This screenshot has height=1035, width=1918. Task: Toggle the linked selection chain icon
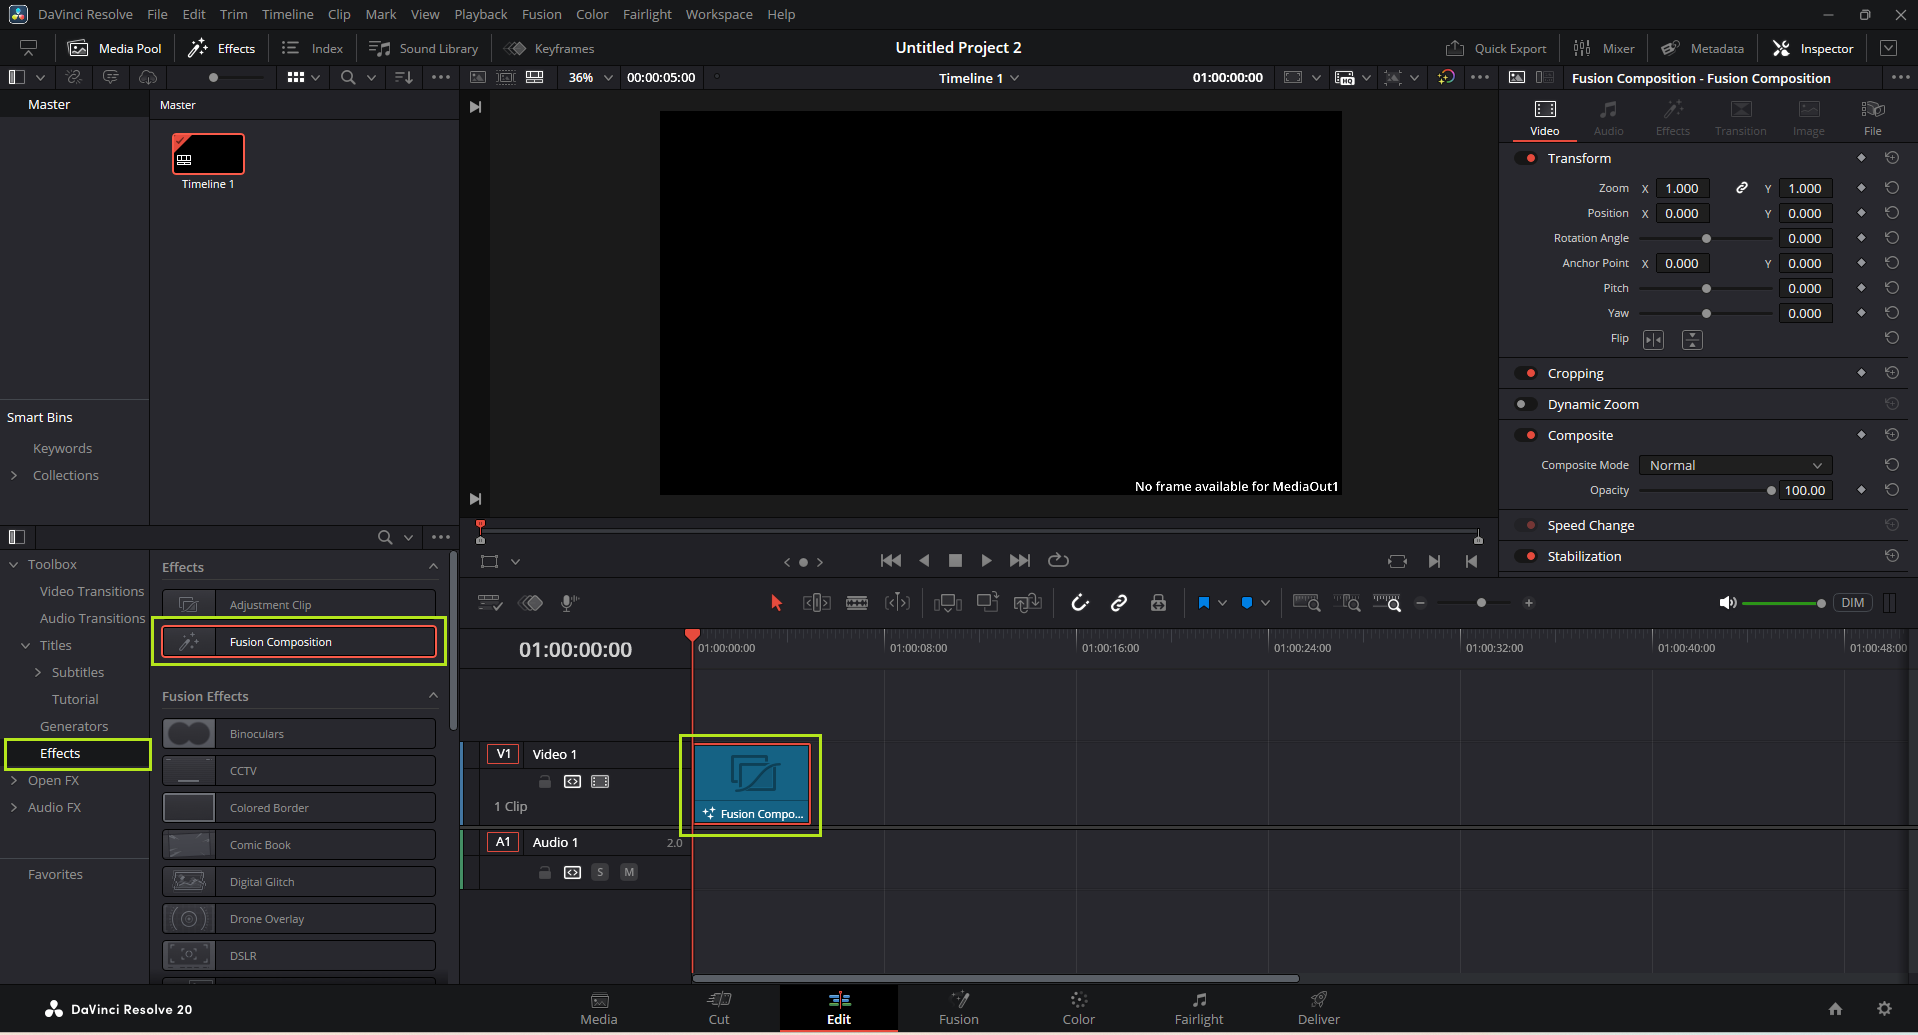tap(1119, 603)
